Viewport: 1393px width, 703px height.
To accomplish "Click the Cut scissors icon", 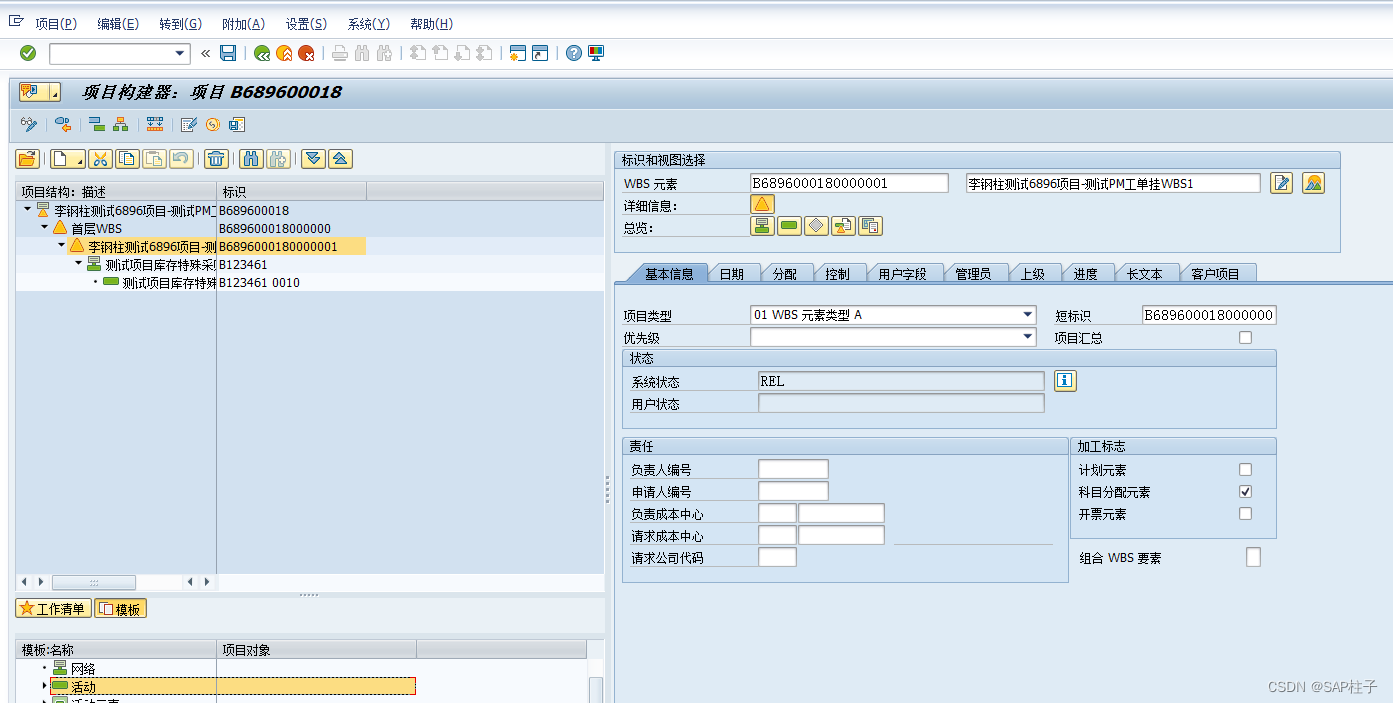I will (x=100, y=158).
